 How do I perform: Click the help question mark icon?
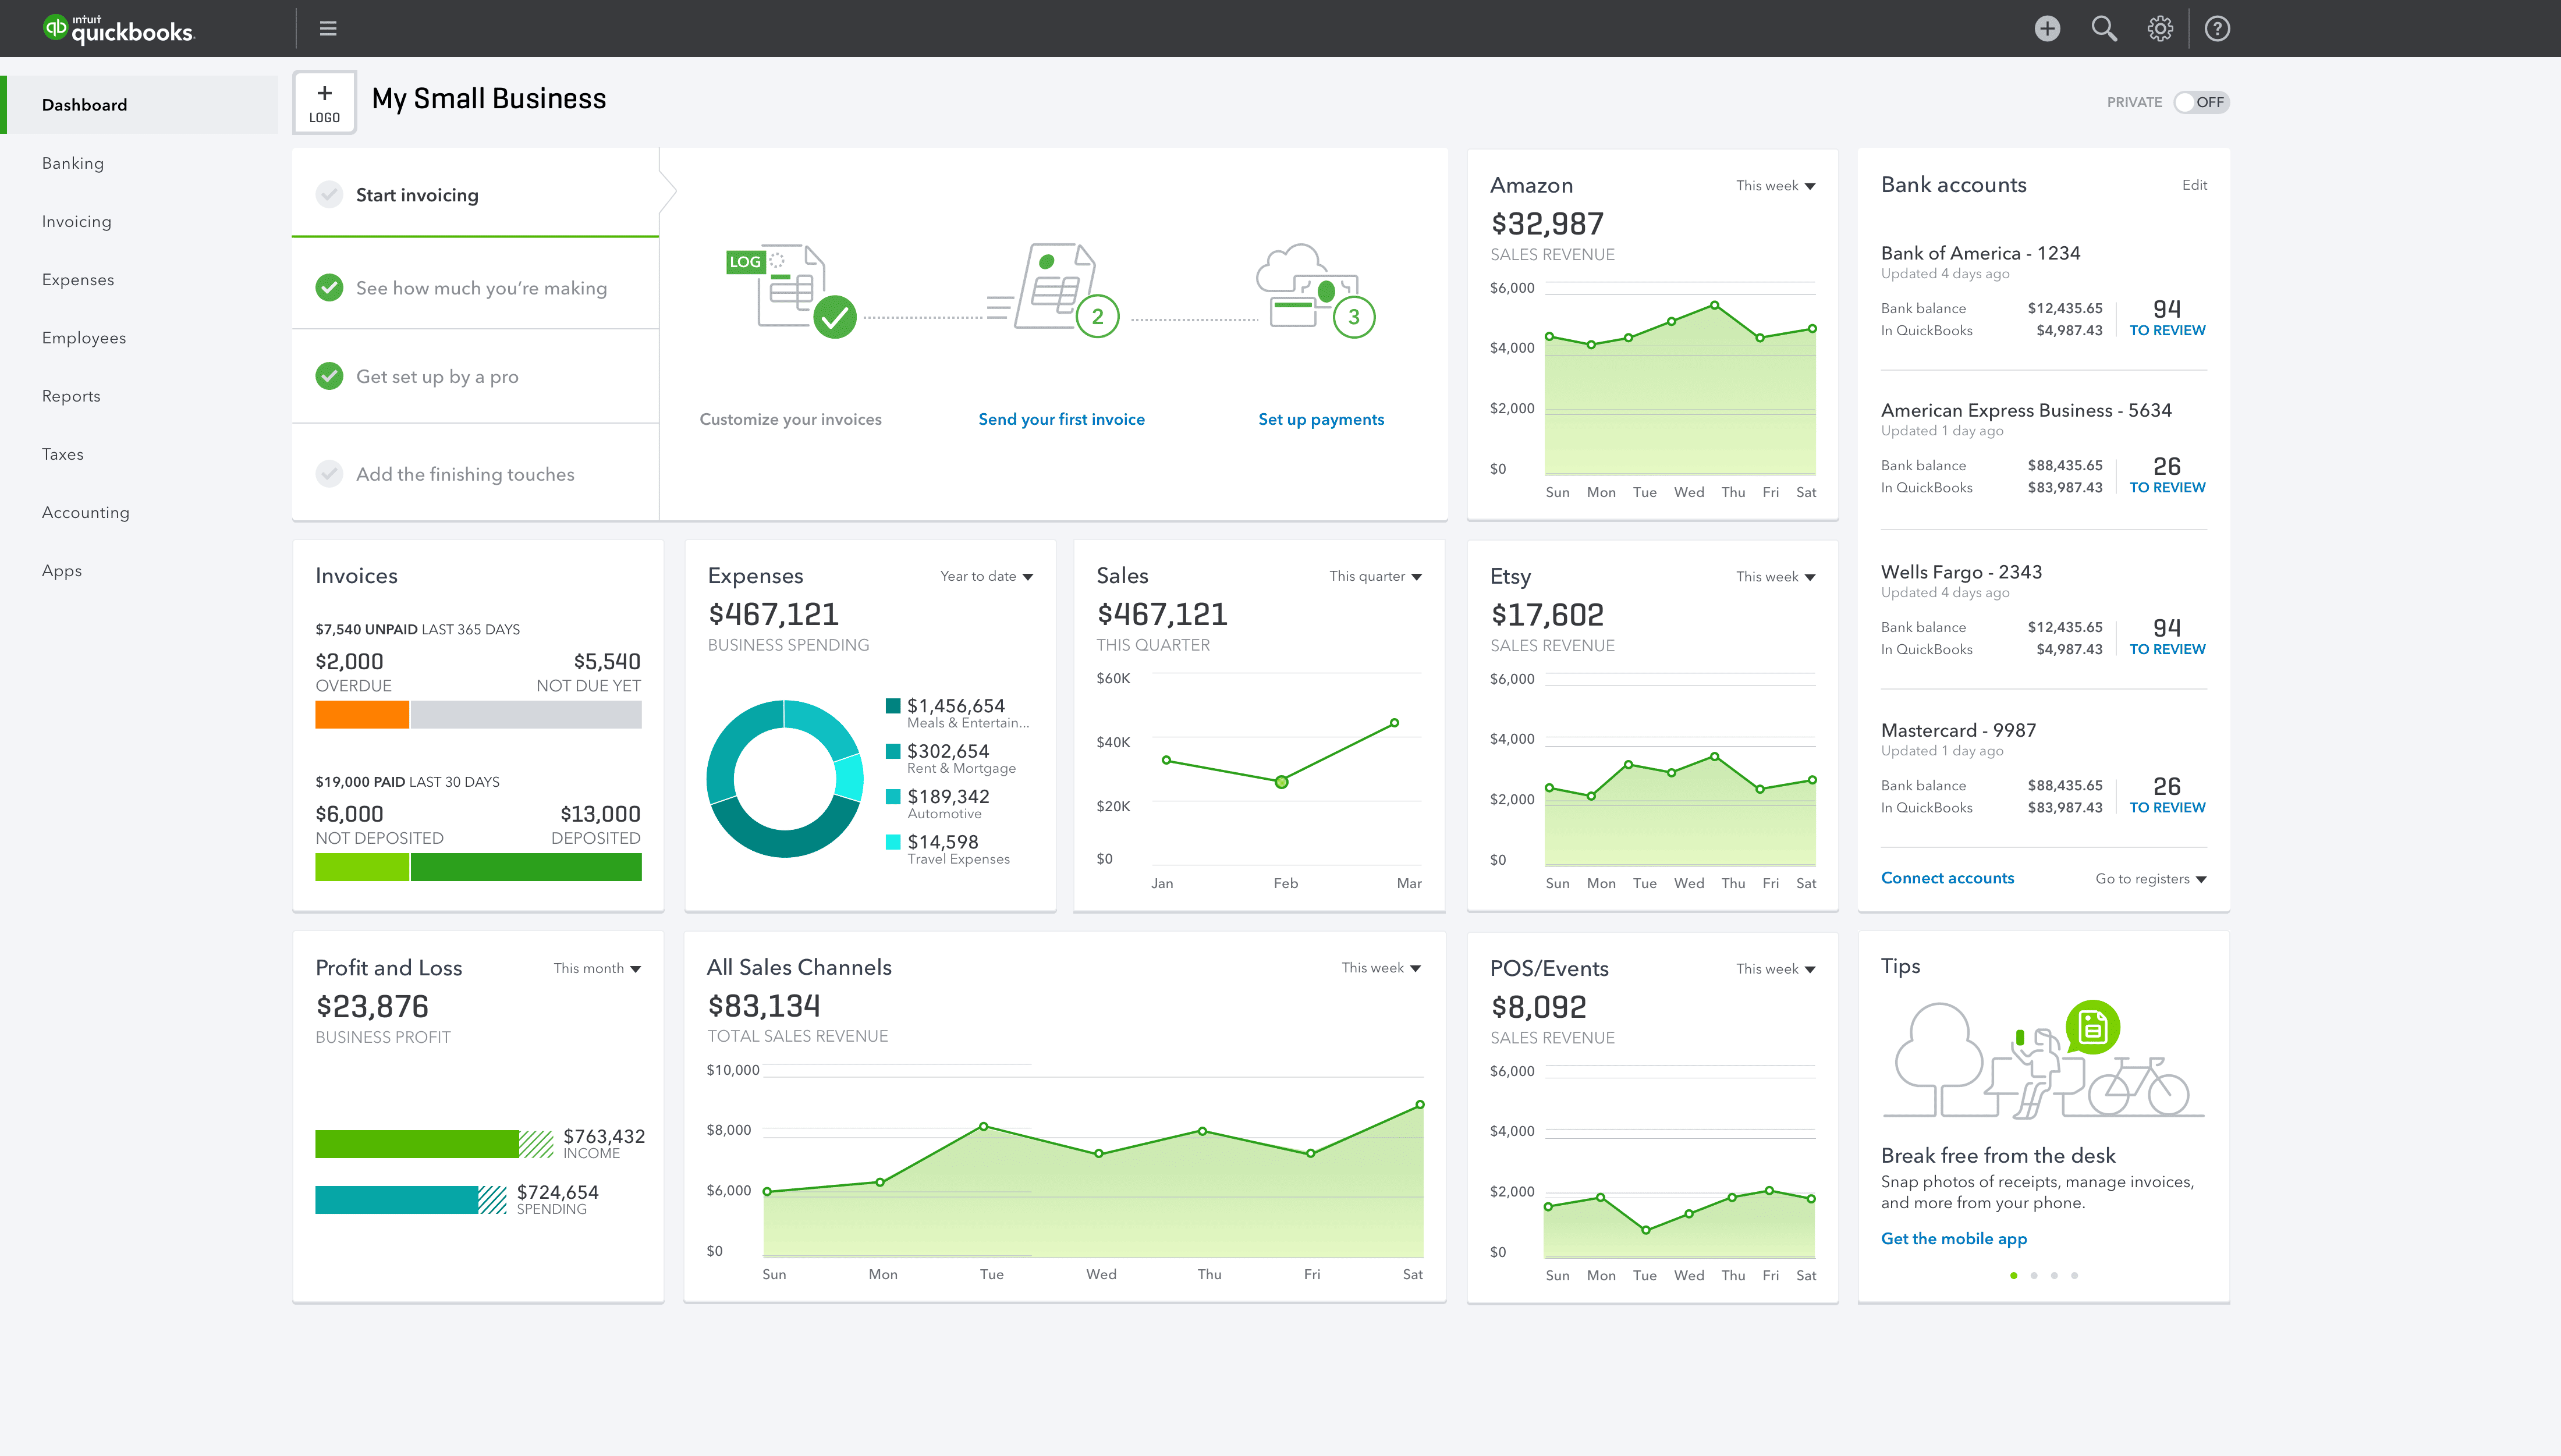pyautogui.click(x=2217, y=28)
